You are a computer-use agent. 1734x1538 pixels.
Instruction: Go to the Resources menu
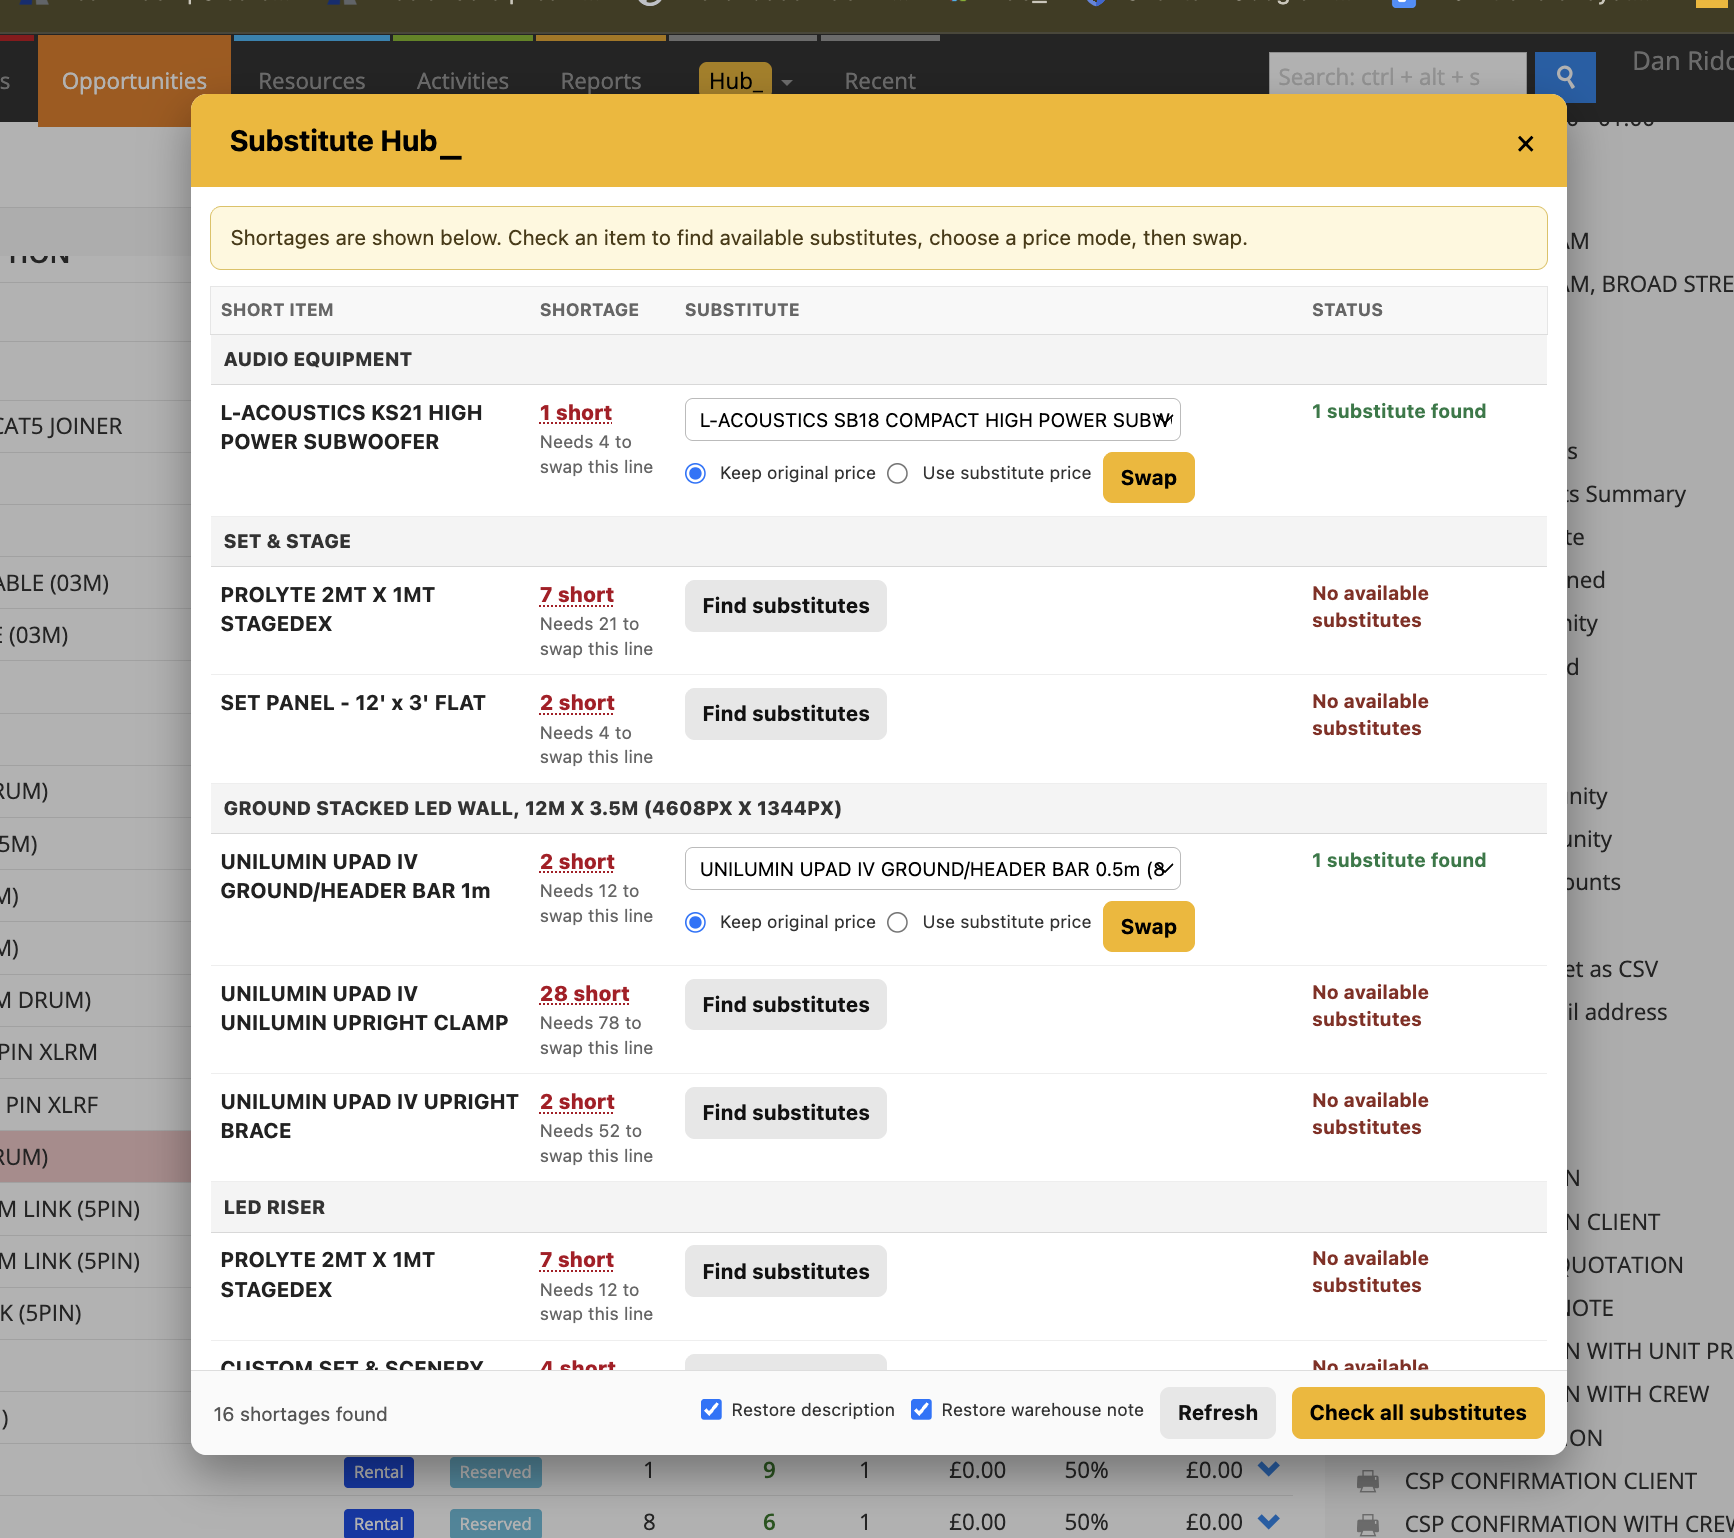tap(311, 81)
